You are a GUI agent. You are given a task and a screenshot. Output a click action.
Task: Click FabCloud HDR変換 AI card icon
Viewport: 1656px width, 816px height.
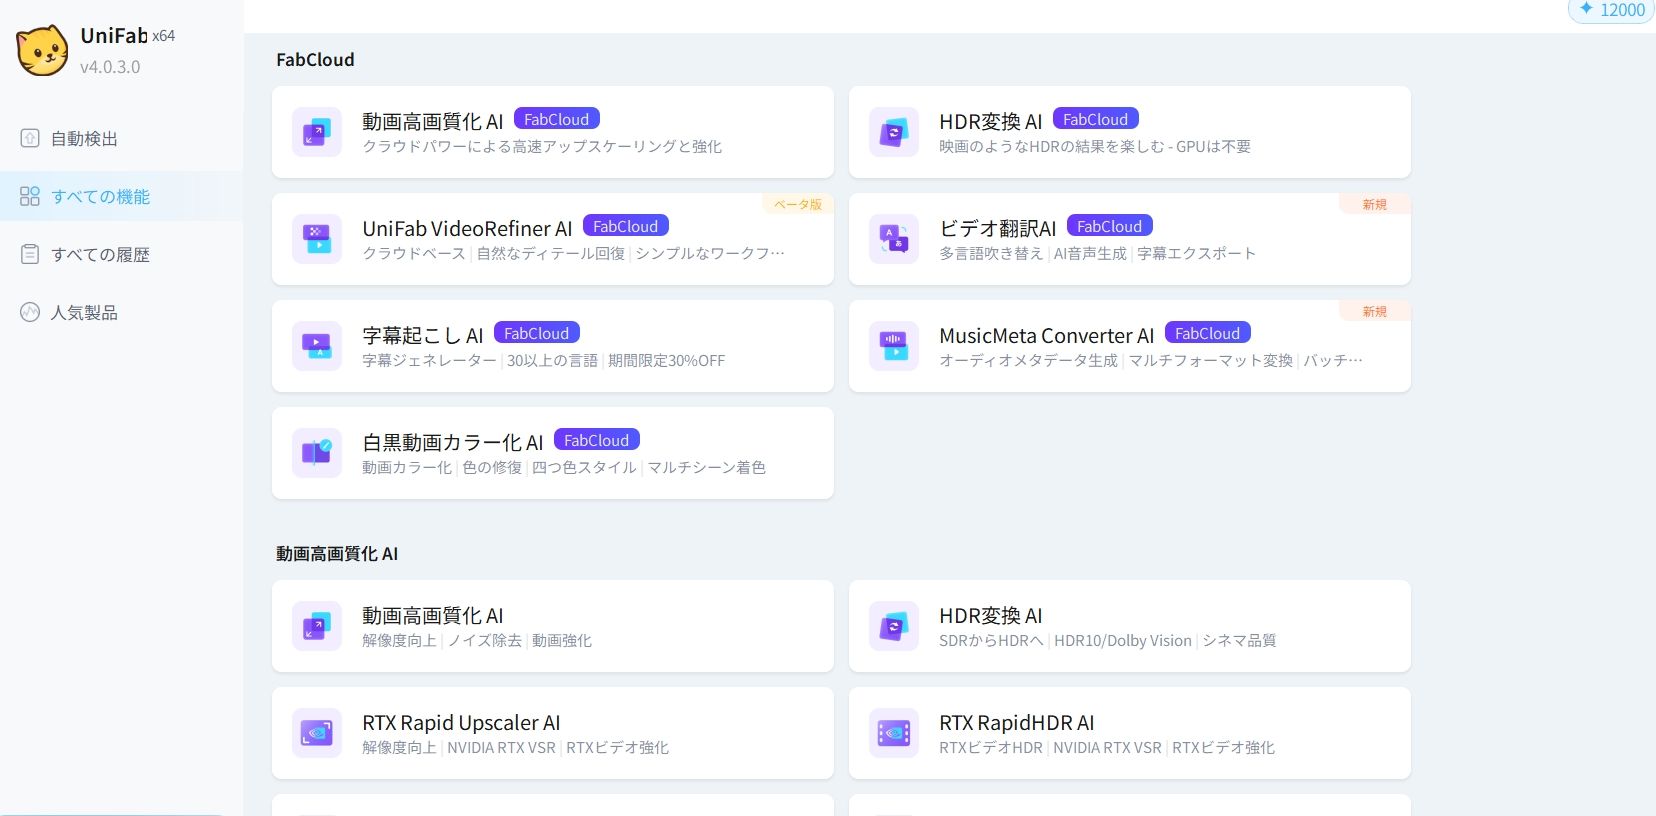click(x=894, y=132)
